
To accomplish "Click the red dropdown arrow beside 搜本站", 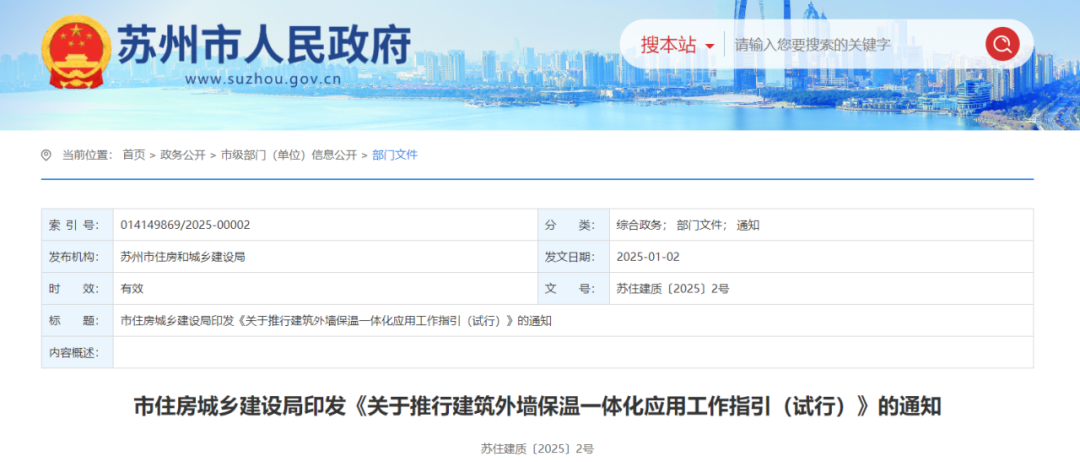I will point(710,46).
